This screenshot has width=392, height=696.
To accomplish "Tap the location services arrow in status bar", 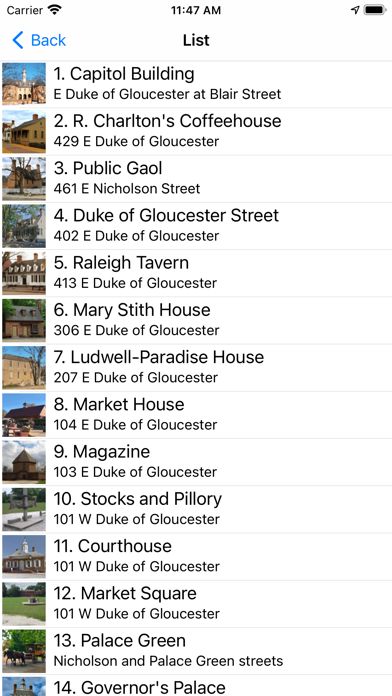I will coord(355,10).
